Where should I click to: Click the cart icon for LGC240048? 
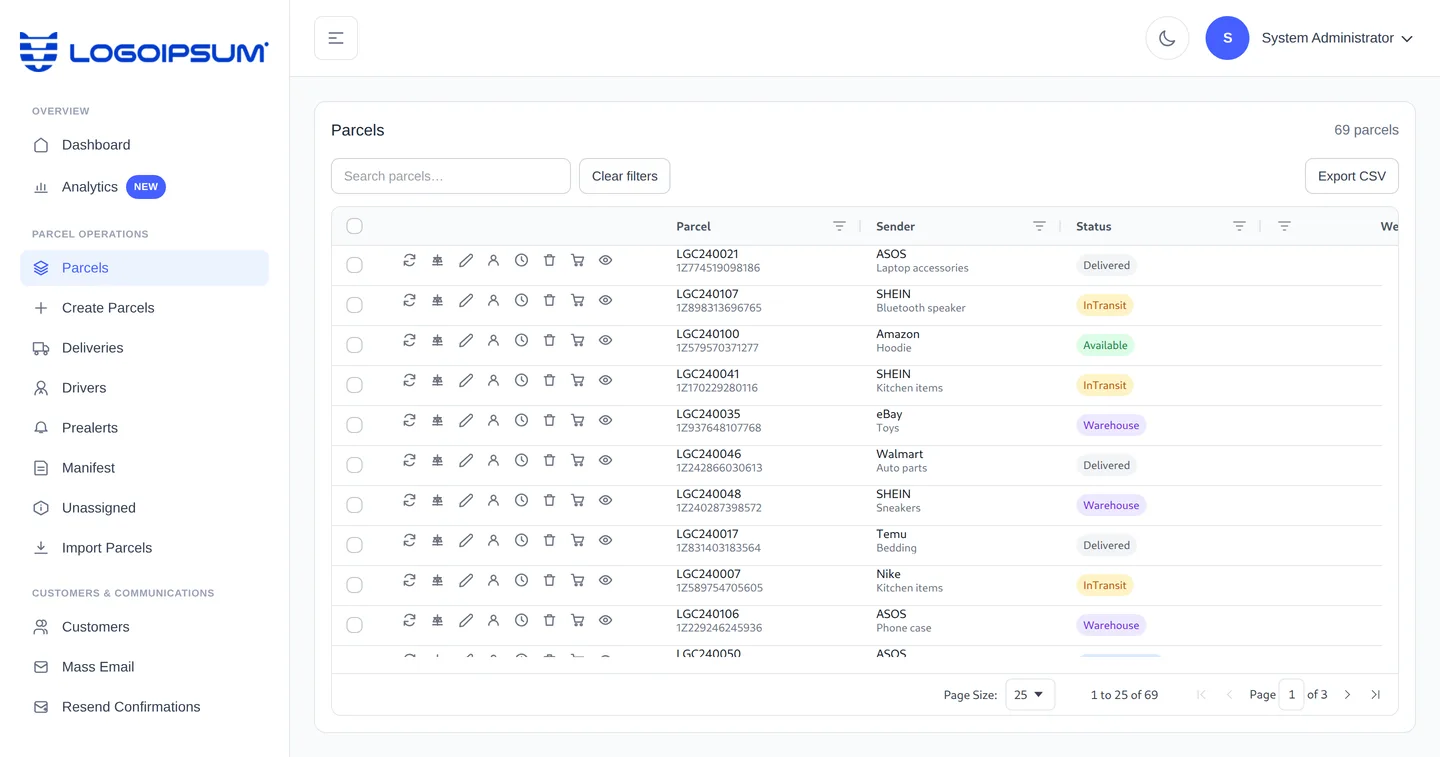coord(577,500)
